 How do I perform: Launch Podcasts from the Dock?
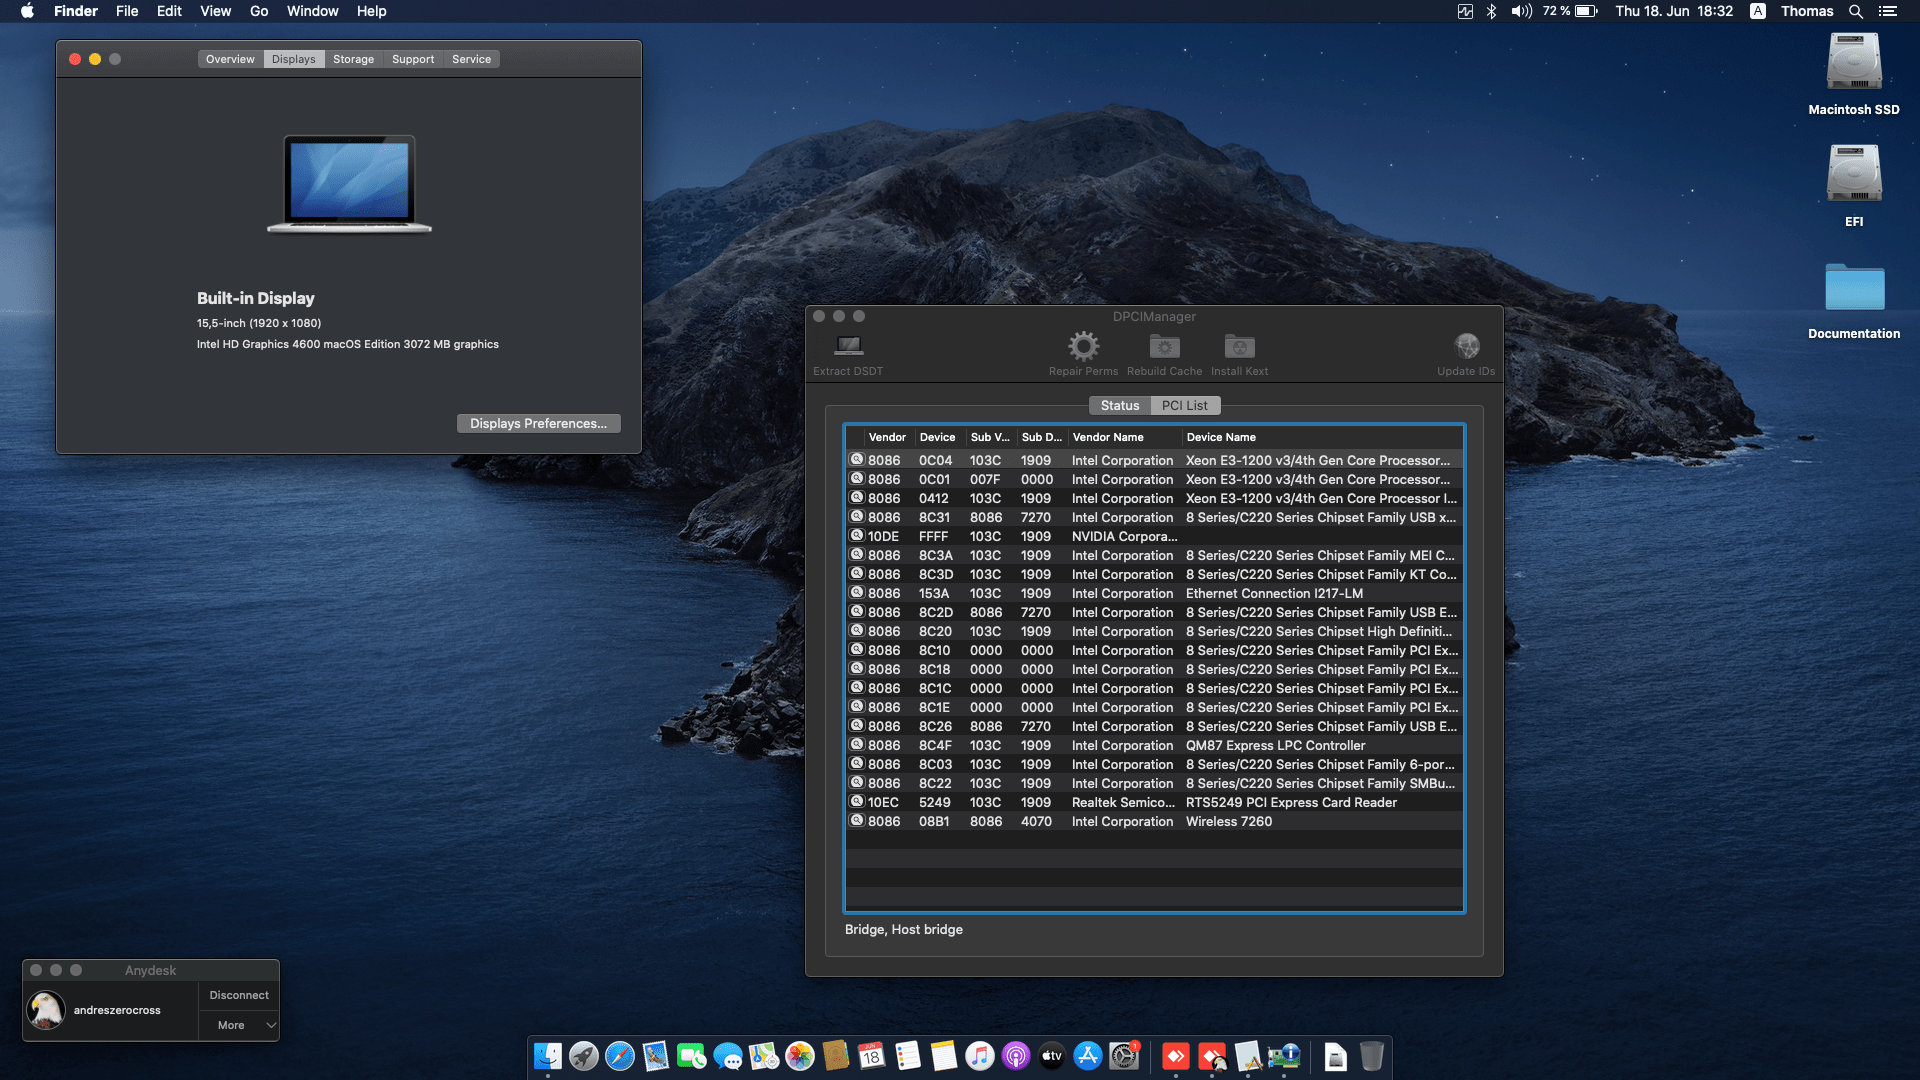[1016, 1056]
